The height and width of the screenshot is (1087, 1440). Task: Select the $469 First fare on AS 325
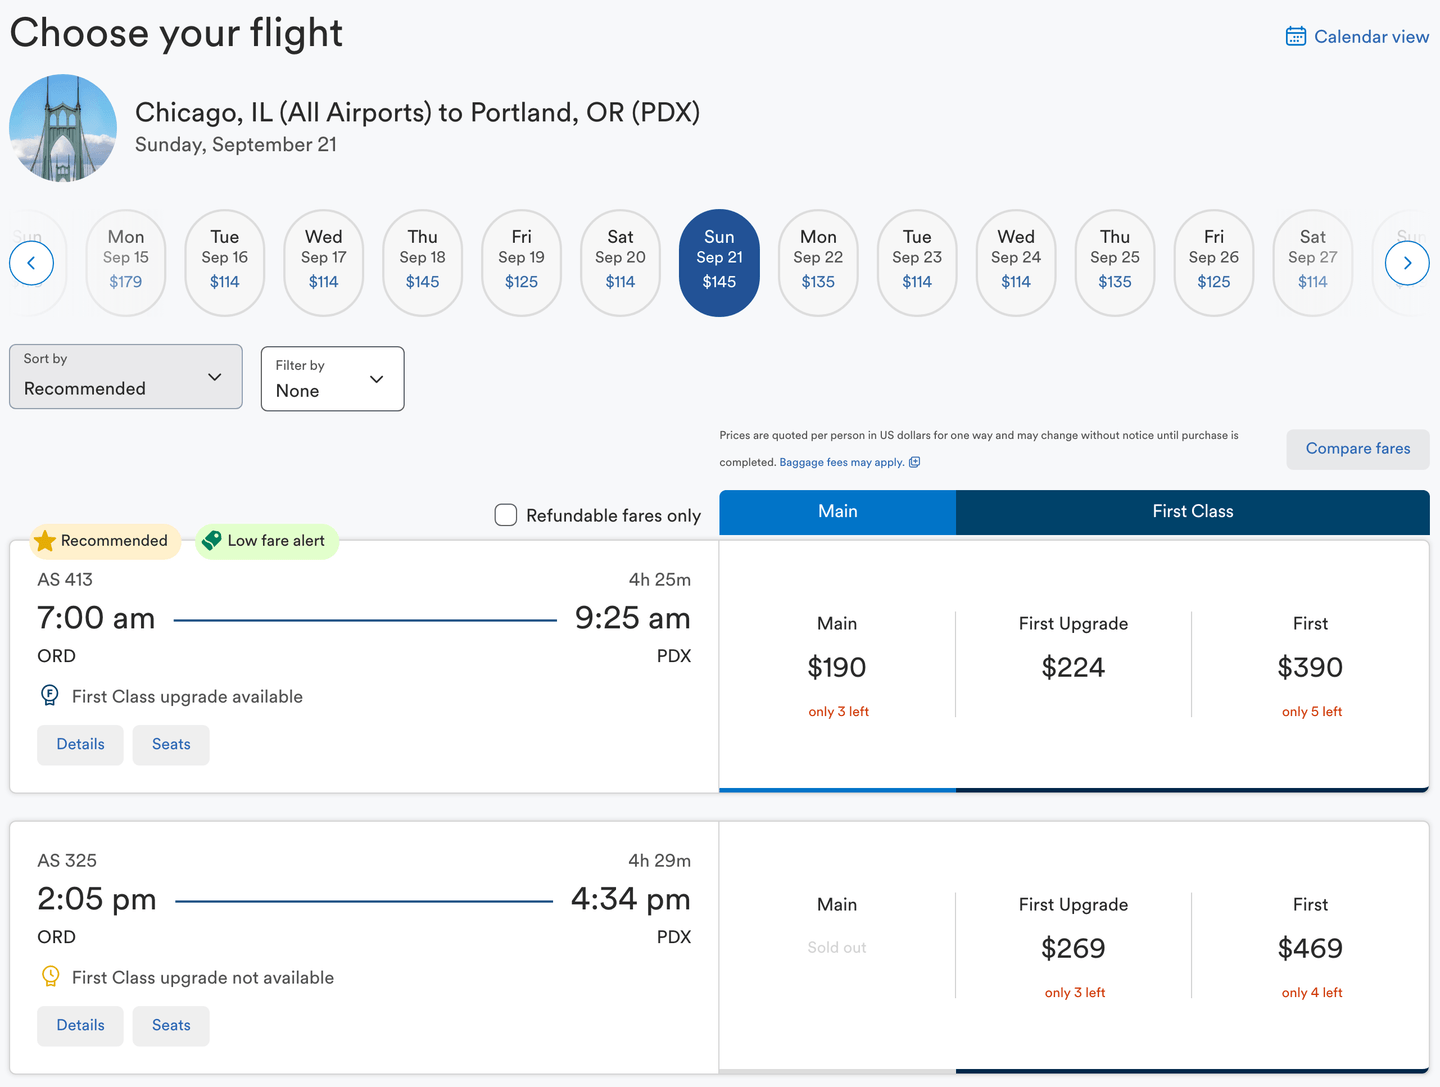(1309, 948)
